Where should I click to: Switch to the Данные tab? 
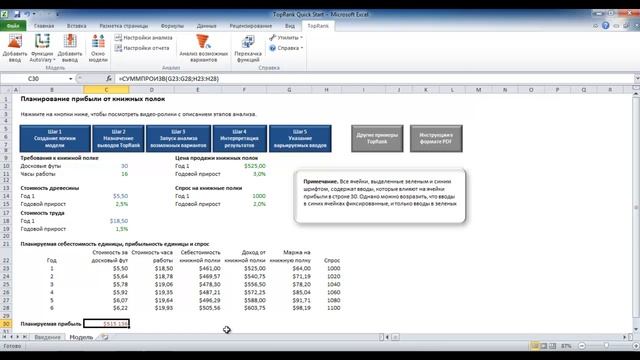[x=206, y=26]
